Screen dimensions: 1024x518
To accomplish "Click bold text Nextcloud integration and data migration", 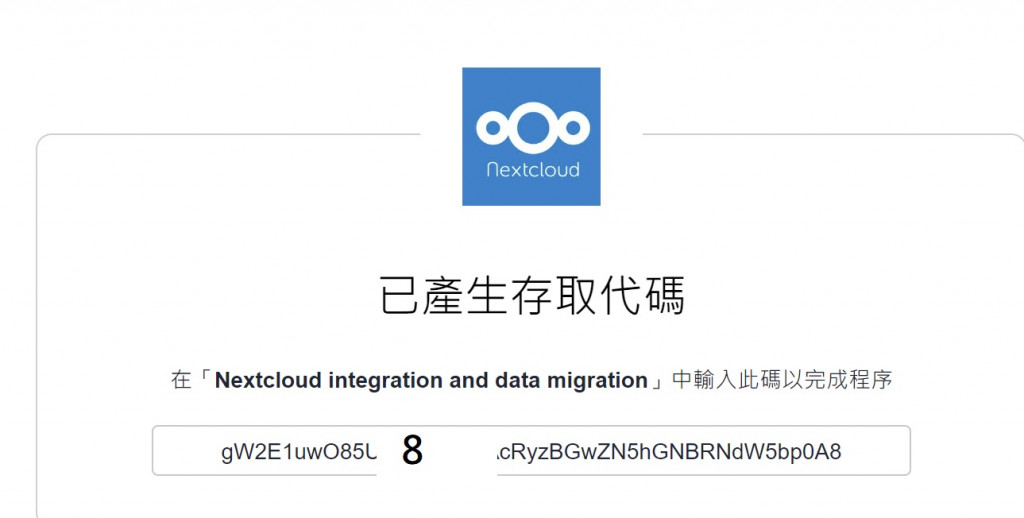I will point(431,380).
